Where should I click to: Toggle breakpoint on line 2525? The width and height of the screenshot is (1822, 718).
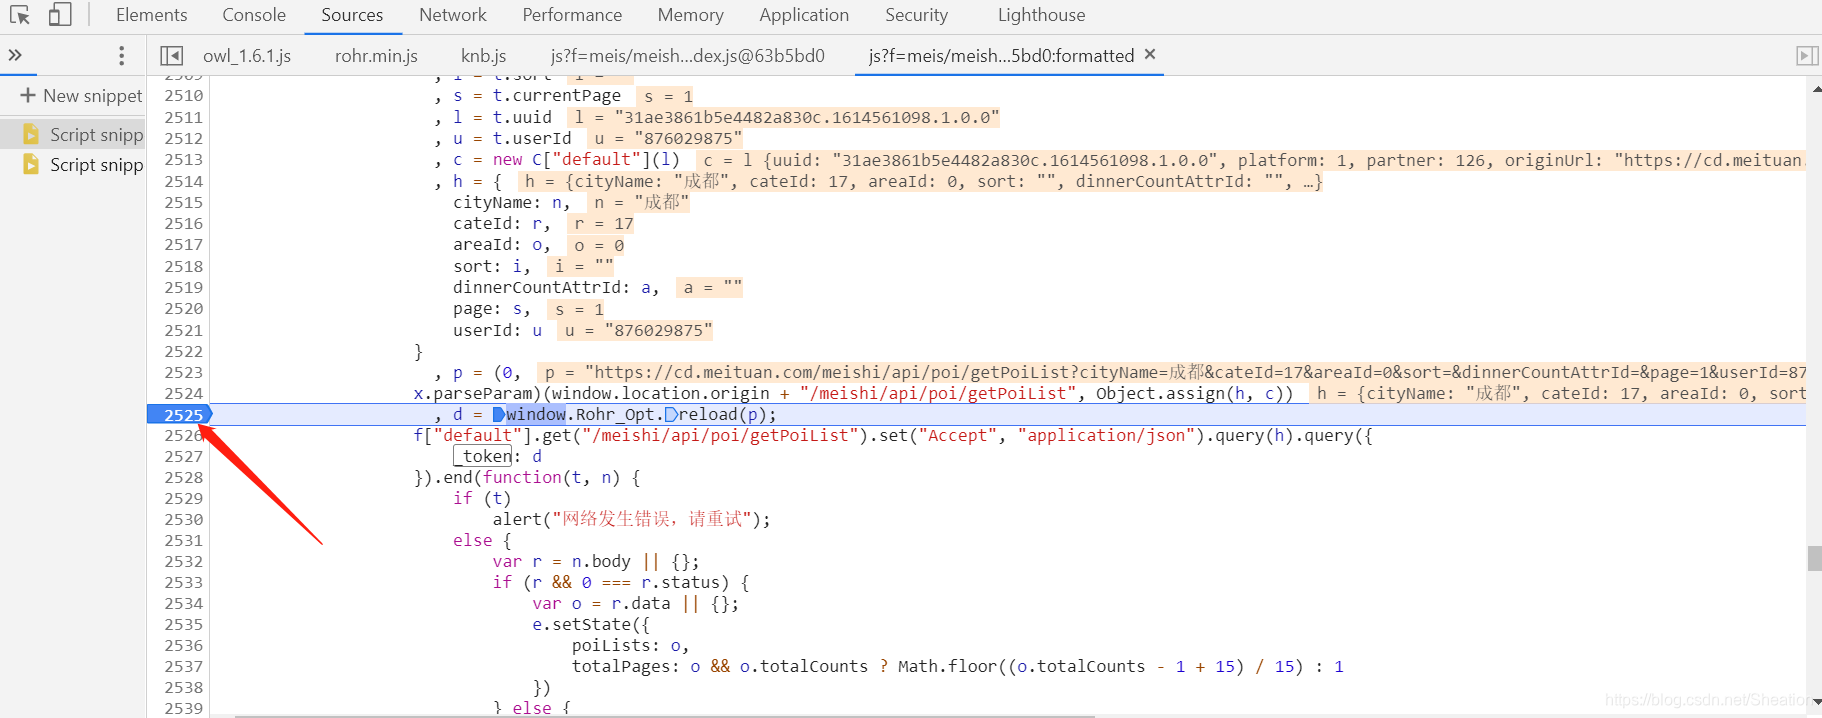[x=183, y=415]
